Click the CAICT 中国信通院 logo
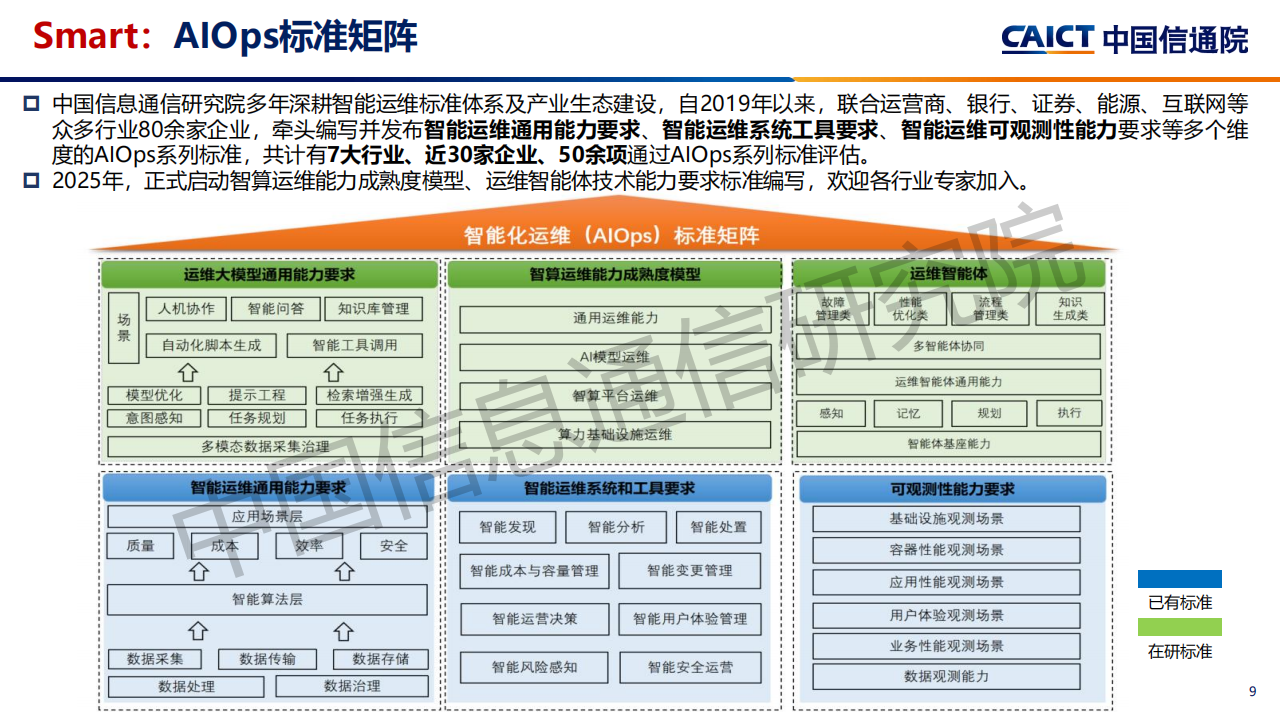 tap(1125, 38)
